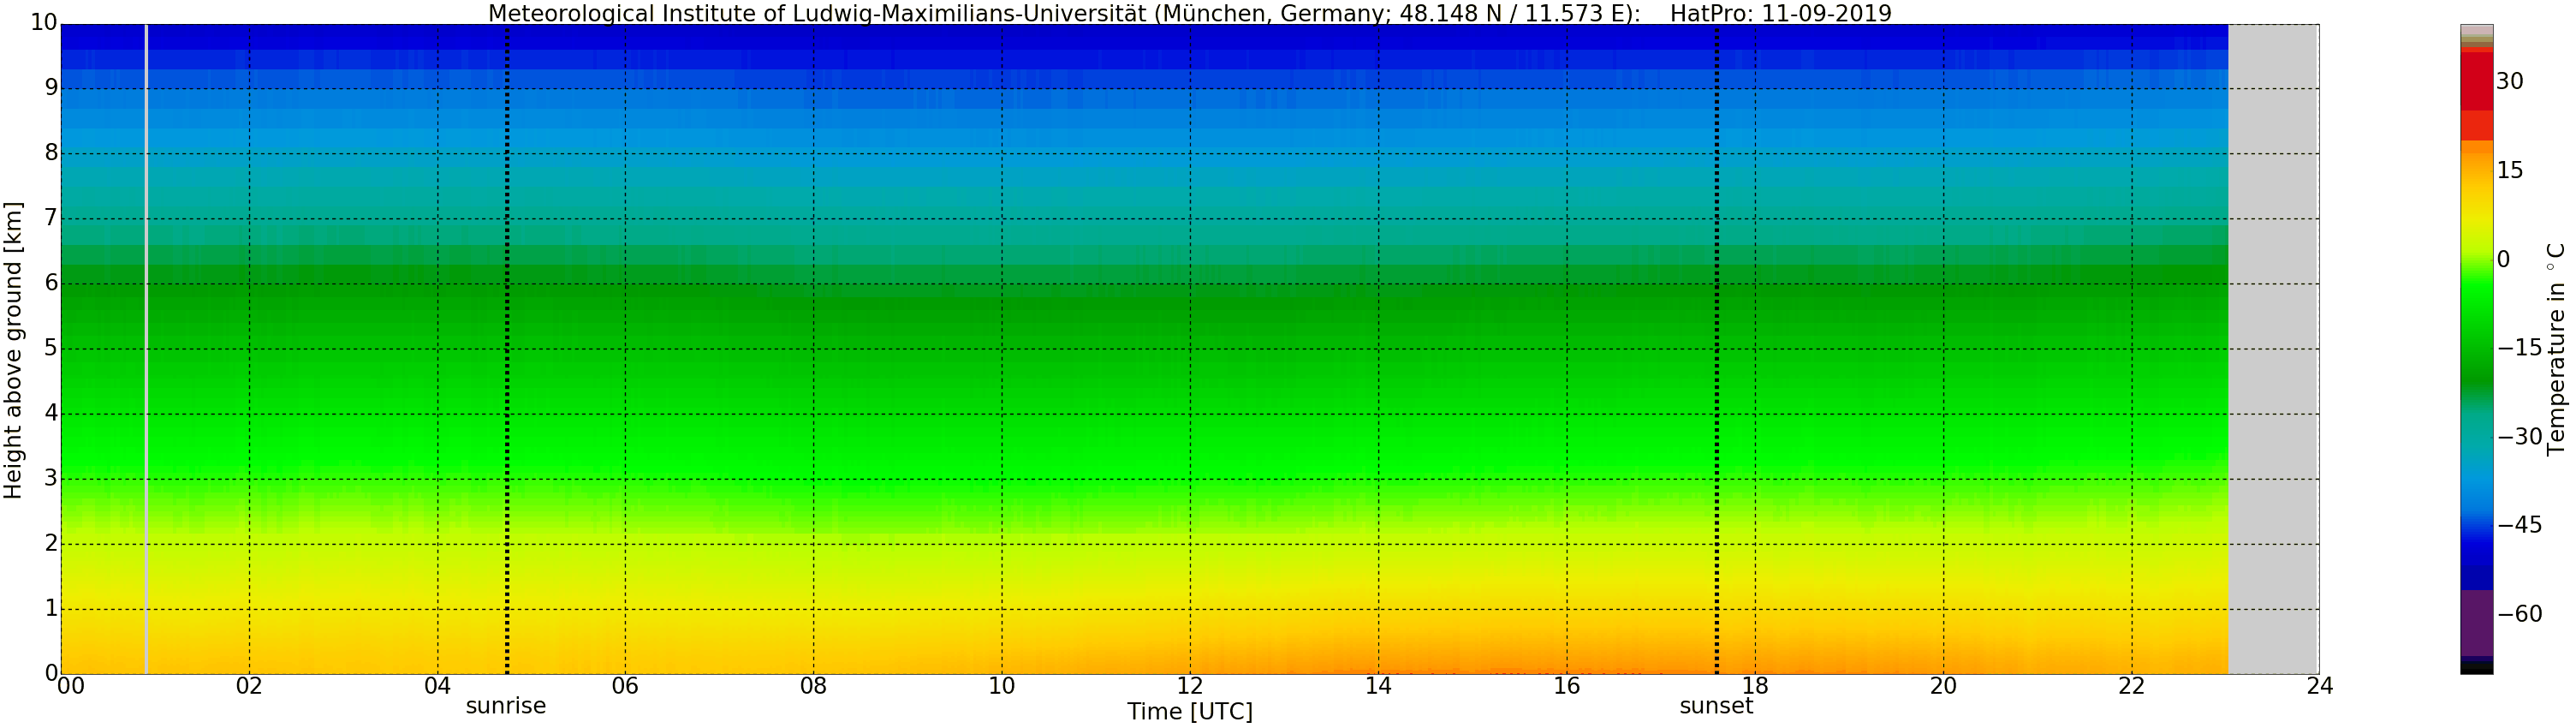
Task: Click the '30' label on the colorbar
Action: pos(2509,82)
